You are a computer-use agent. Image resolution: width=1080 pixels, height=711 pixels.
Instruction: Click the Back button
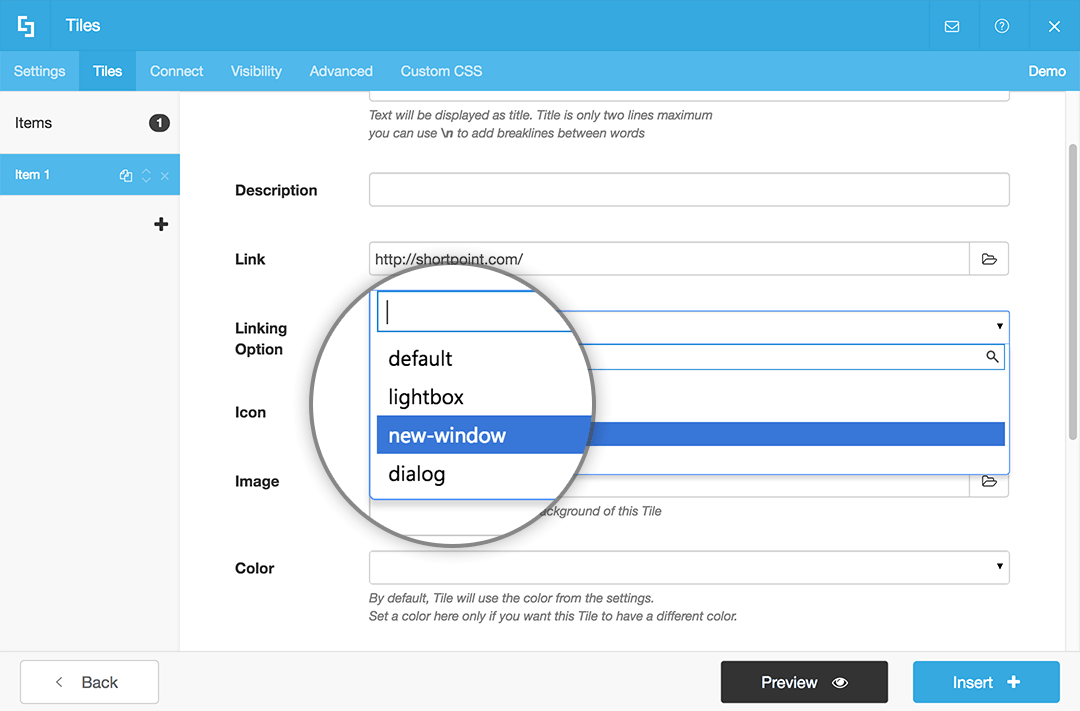click(x=89, y=682)
